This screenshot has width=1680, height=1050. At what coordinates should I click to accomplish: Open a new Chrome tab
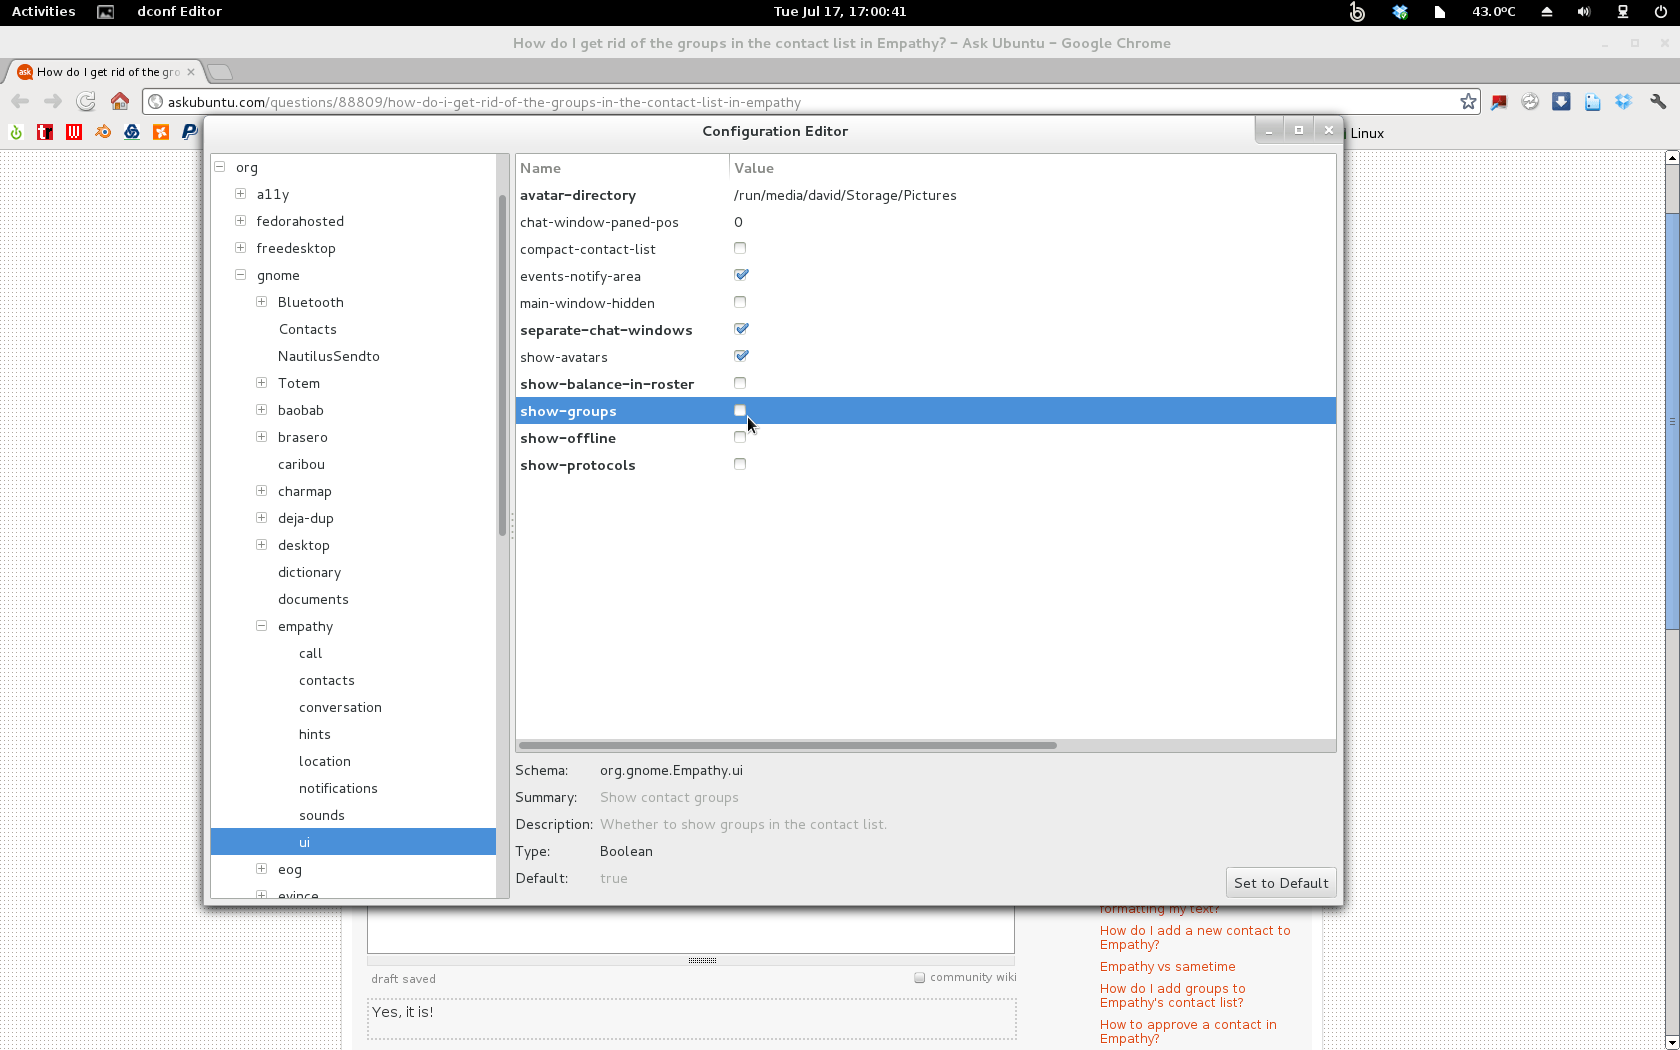pyautogui.click(x=221, y=72)
